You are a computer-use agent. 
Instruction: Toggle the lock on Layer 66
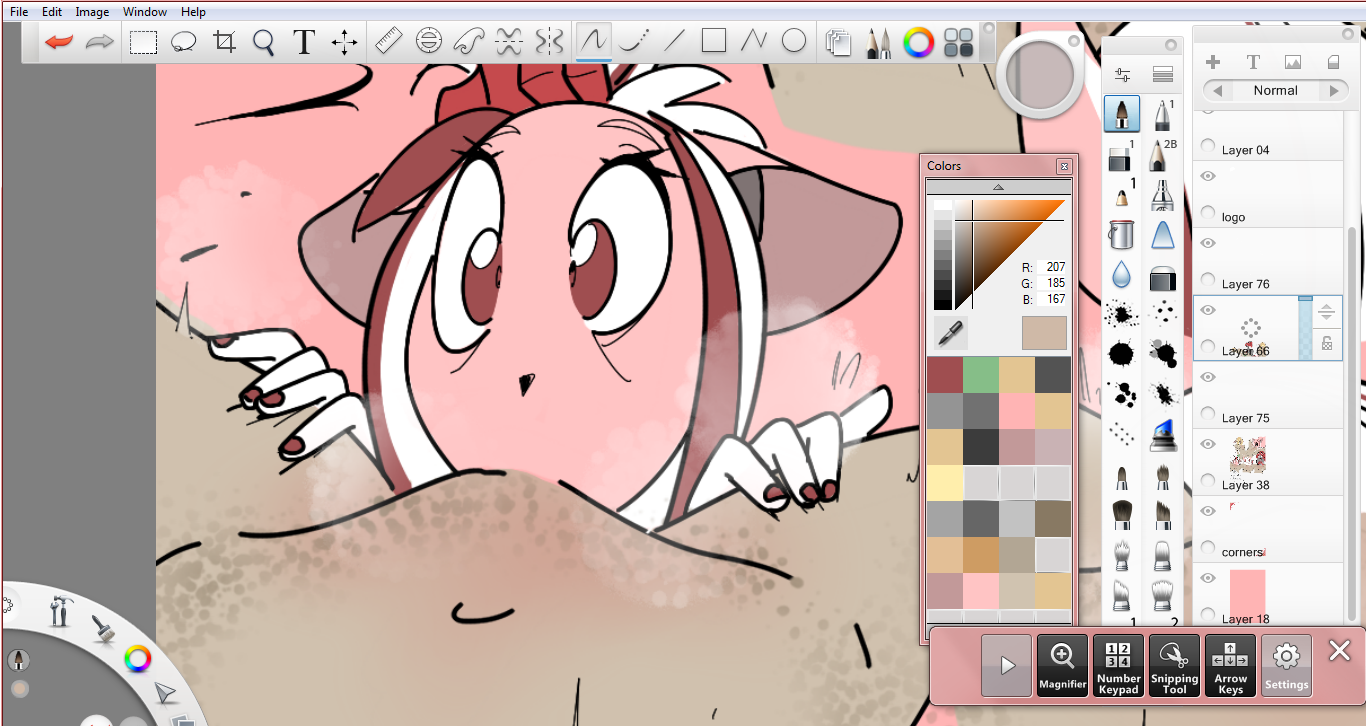coord(1326,344)
